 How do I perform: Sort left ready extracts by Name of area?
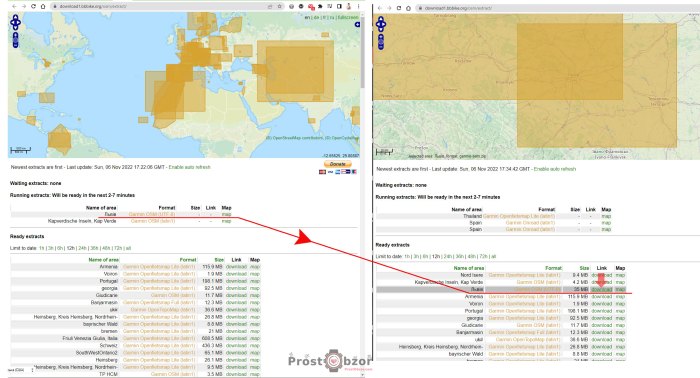click(x=103, y=260)
